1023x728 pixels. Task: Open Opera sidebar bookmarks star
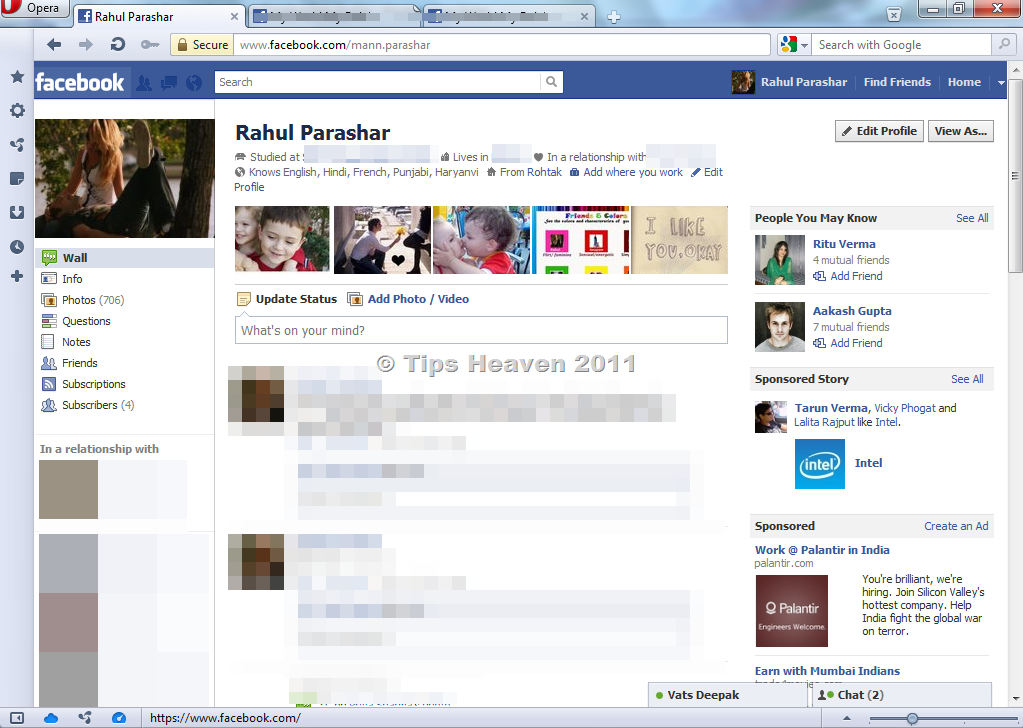coord(18,77)
